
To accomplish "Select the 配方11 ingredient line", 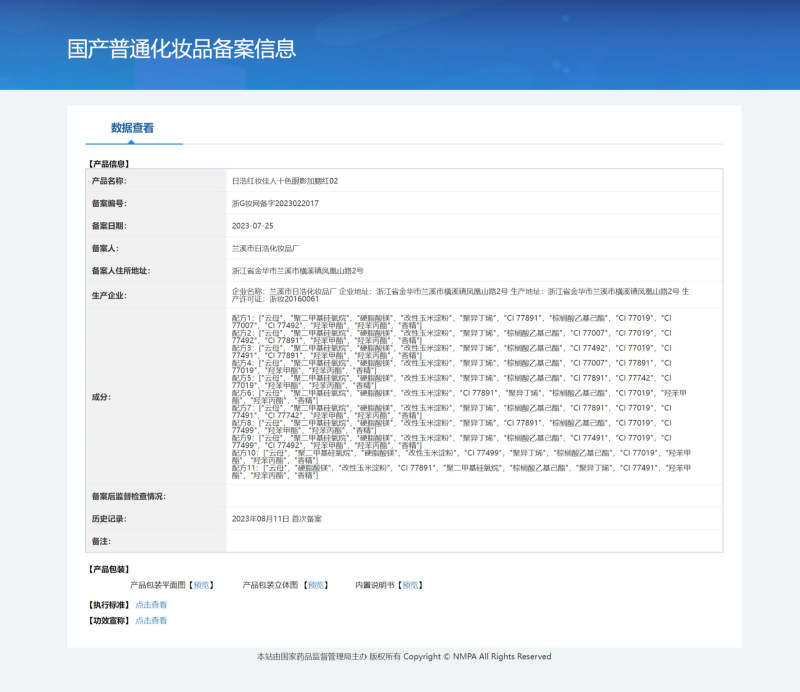I will (x=461, y=472).
